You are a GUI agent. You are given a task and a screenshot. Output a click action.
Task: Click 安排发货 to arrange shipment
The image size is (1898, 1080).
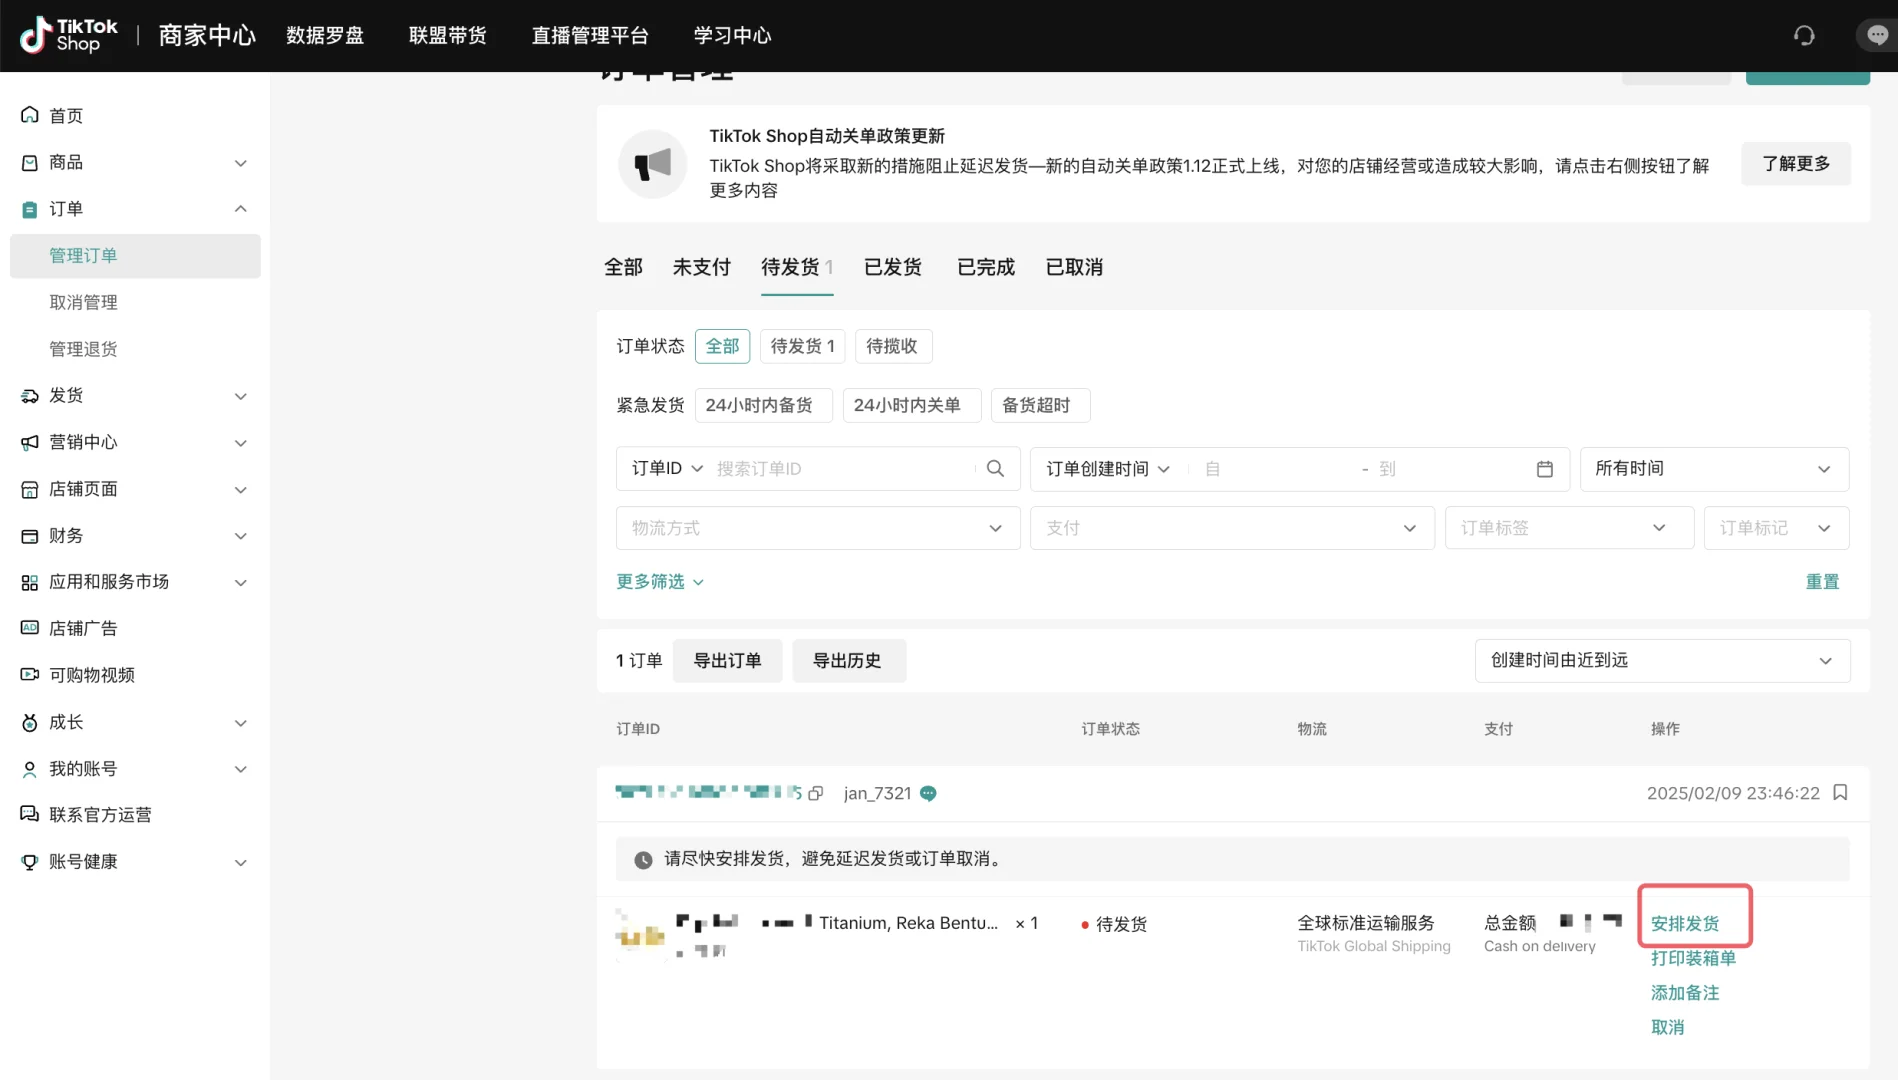1685,923
